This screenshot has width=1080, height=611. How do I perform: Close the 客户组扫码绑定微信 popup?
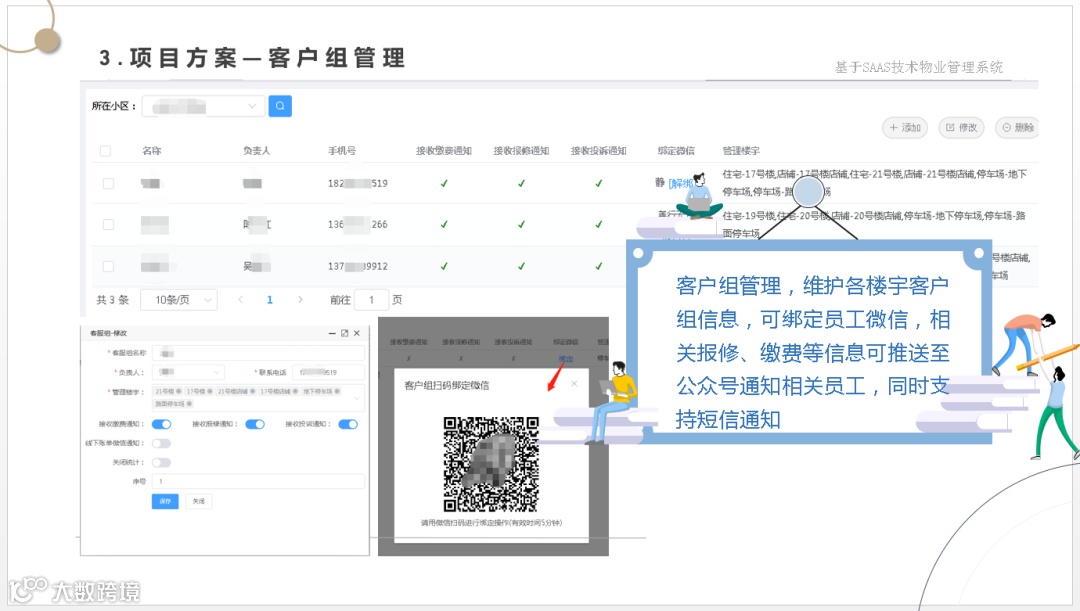click(574, 384)
